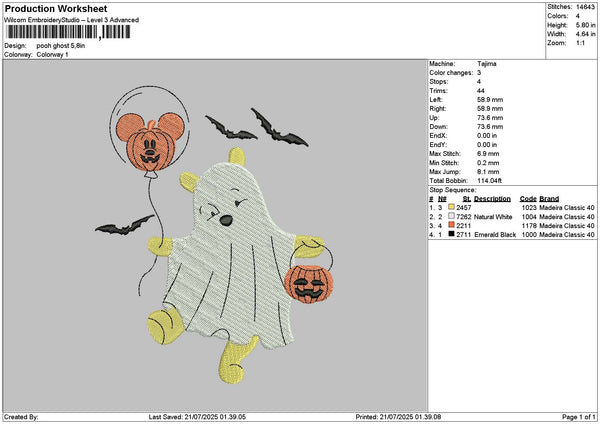Select the "Emerald Black" description

495,235
